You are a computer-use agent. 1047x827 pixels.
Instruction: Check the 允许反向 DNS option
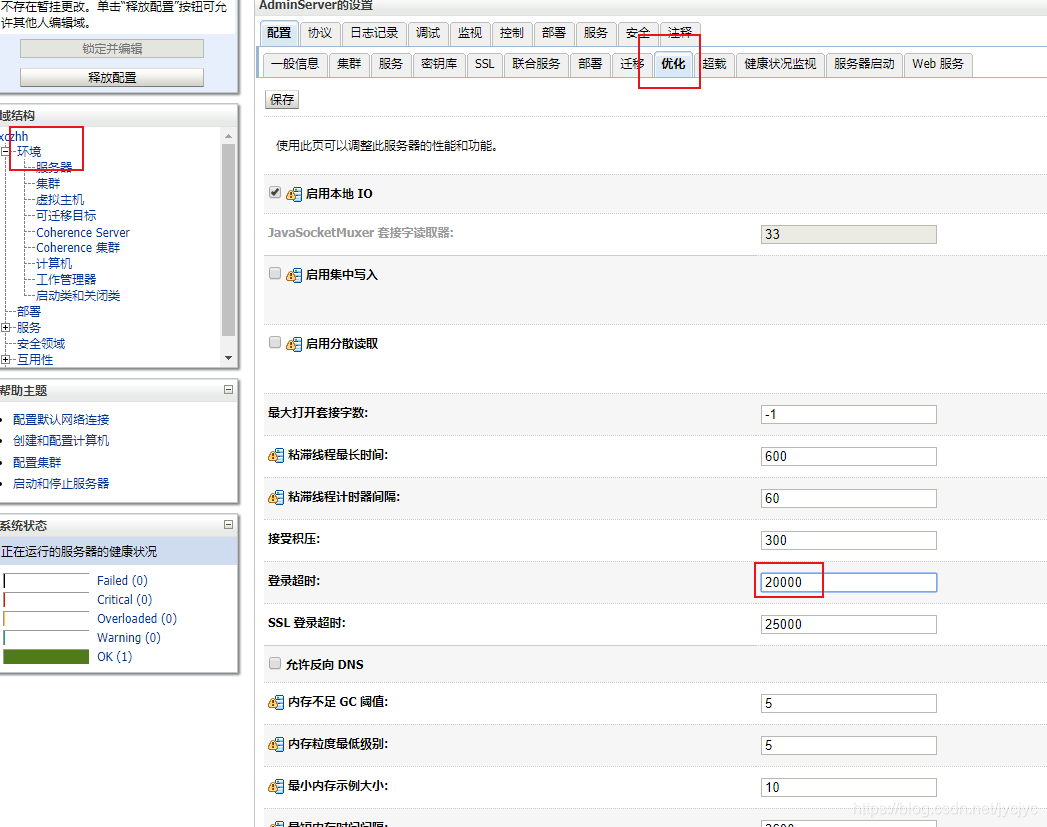(x=274, y=663)
